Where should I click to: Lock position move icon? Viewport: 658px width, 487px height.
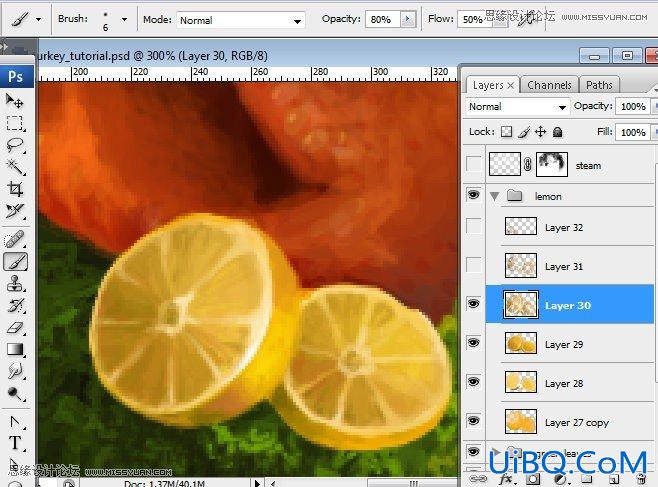pyautogui.click(x=540, y=132)
